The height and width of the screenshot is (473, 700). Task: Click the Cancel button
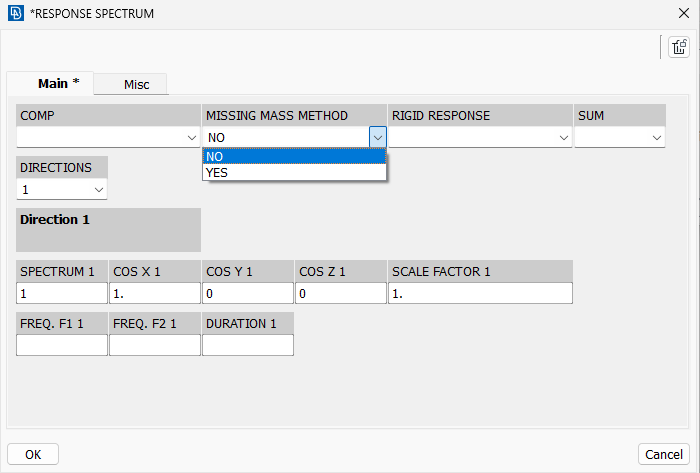[x=664, y=454]
